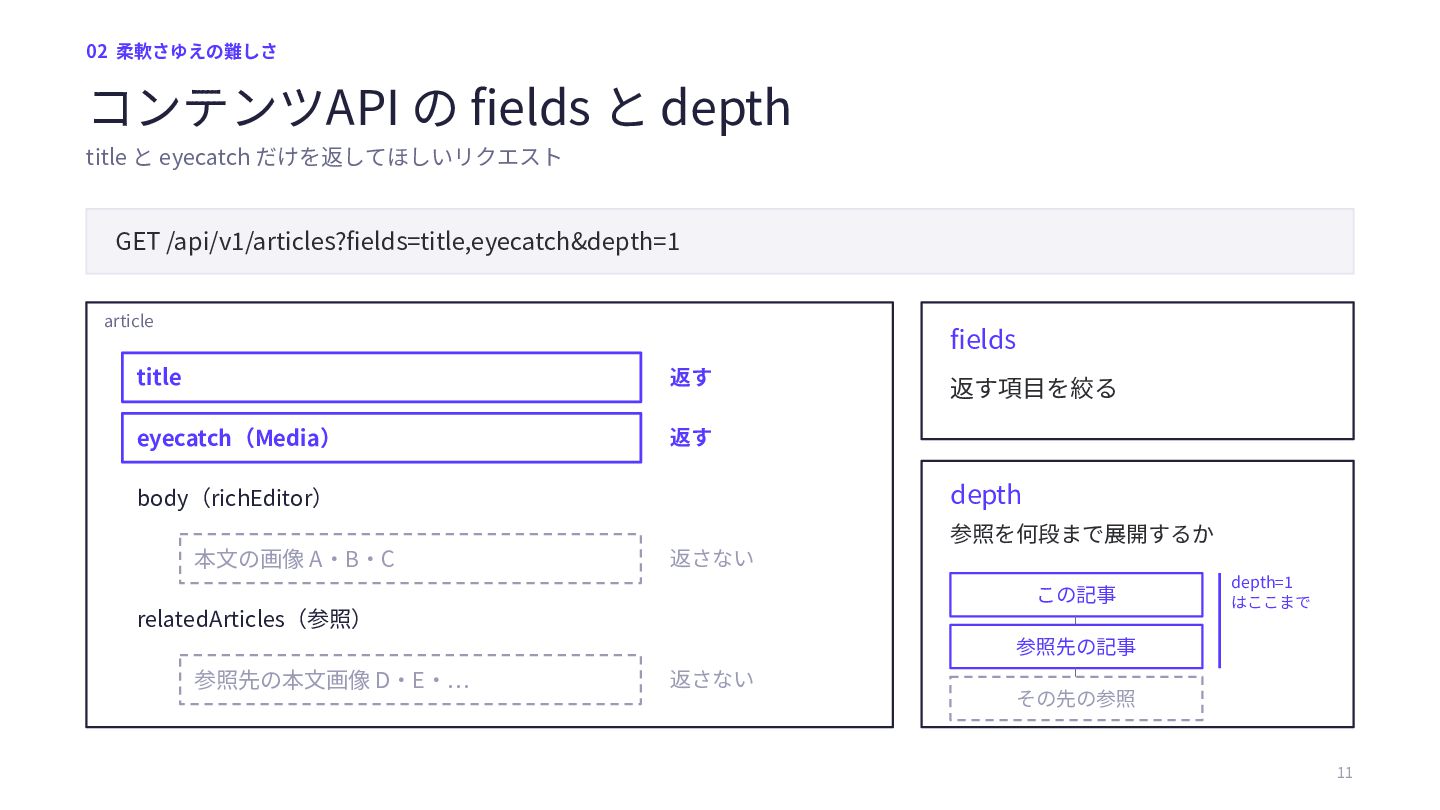
Task: Click the depth heading in right panel
Action: point(986,494)
